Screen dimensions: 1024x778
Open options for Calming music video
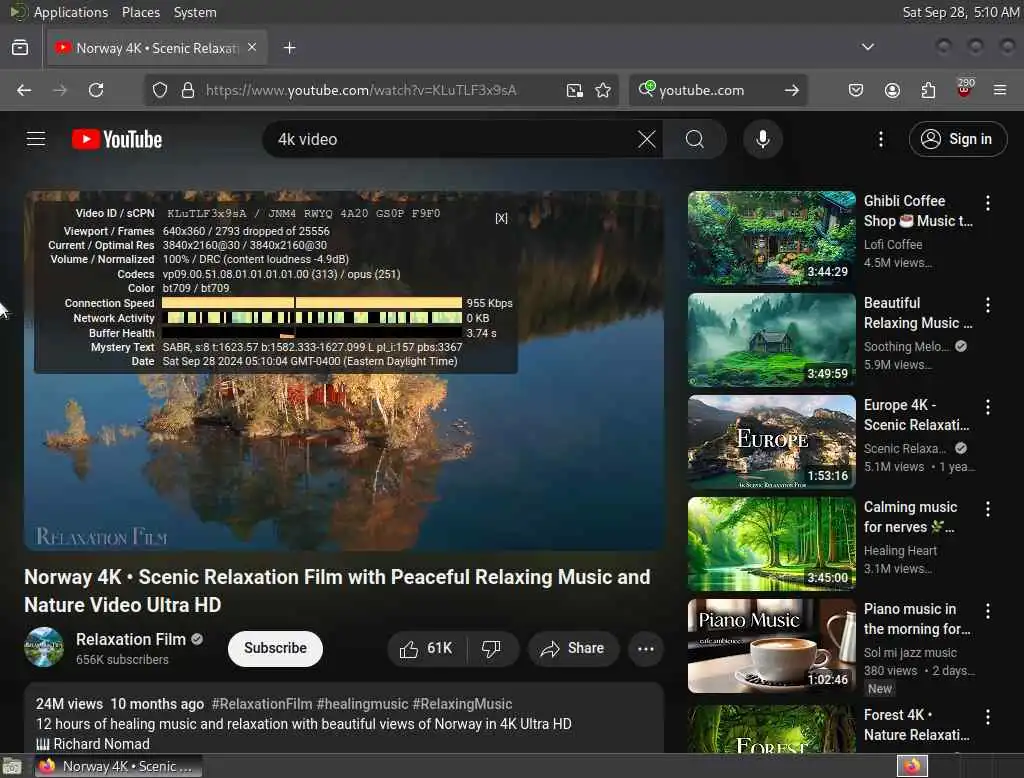987,509
